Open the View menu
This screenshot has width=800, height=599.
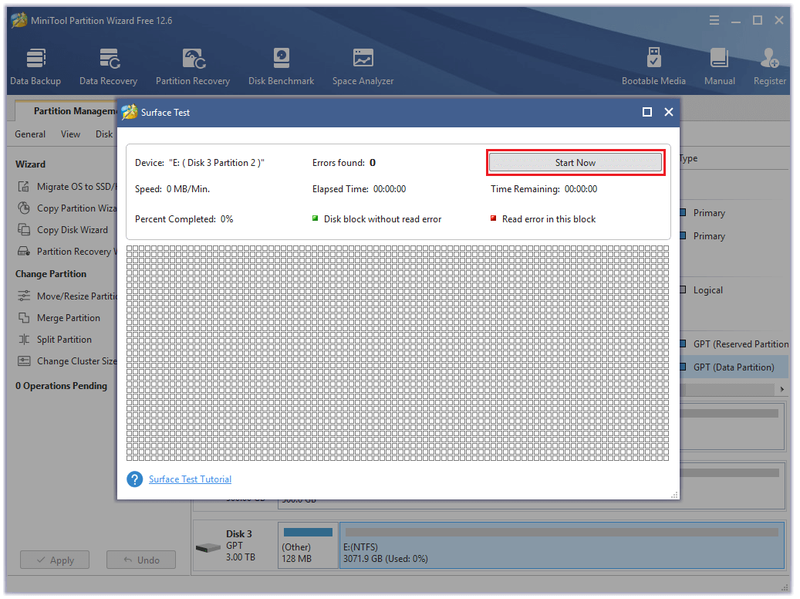pos(70,134)
